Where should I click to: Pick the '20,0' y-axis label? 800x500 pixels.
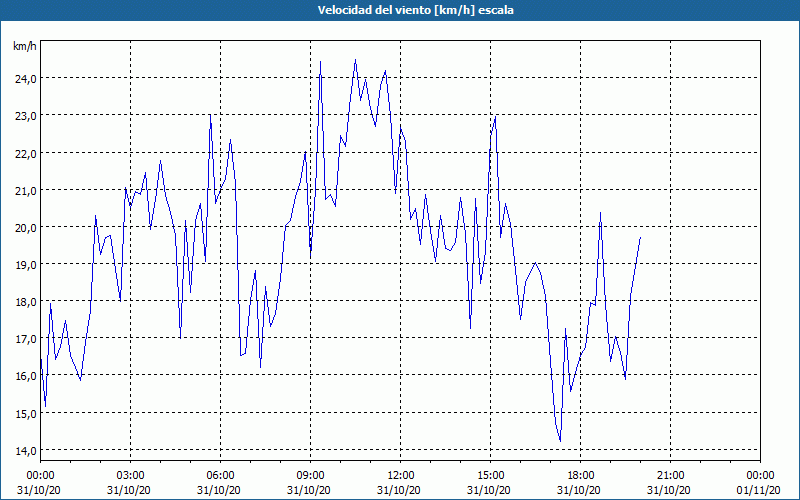(x=26, y=228)
